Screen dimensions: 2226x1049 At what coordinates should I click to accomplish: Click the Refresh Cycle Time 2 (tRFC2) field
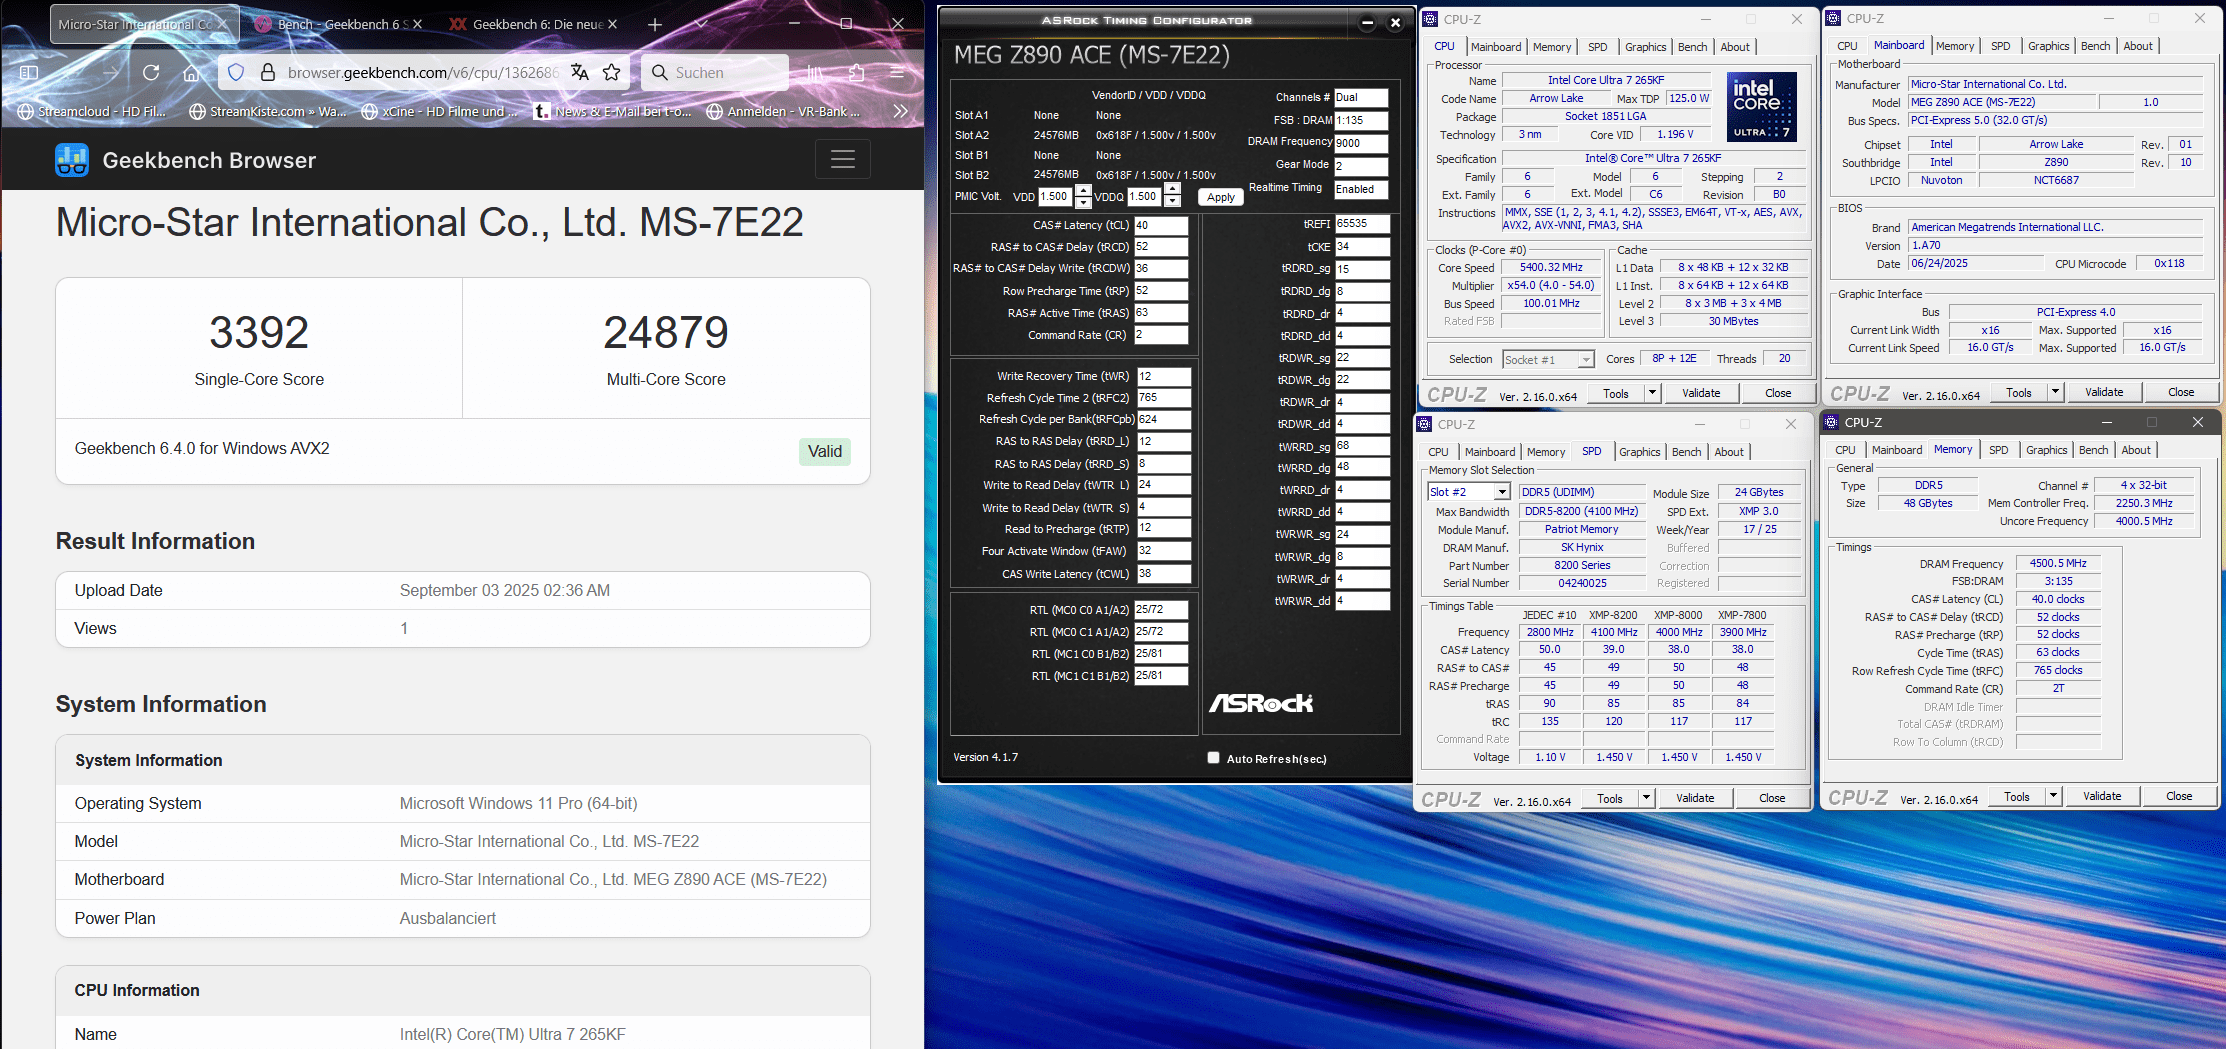click(x=1163, y=398)
